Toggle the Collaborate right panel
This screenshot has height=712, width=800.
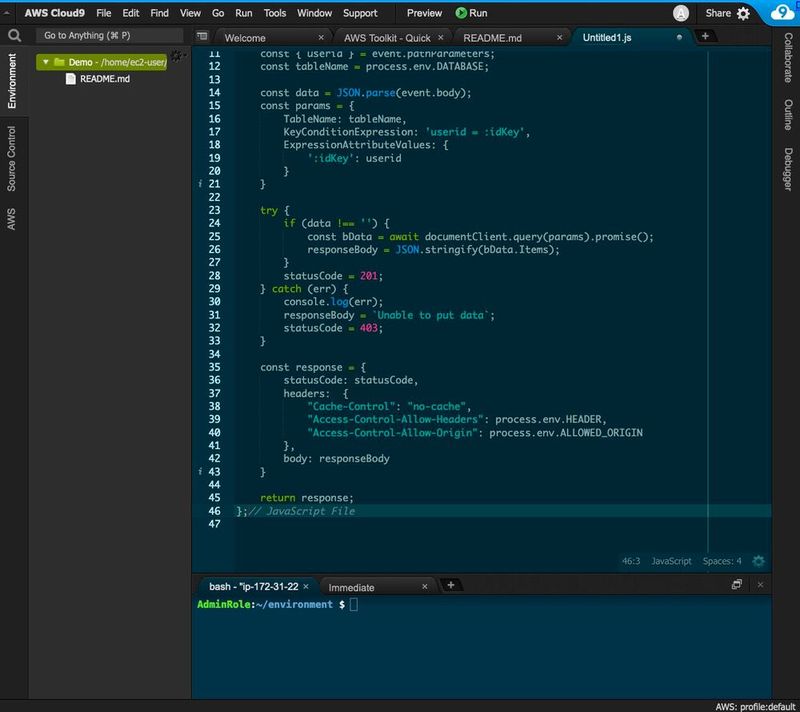[788, 58]
